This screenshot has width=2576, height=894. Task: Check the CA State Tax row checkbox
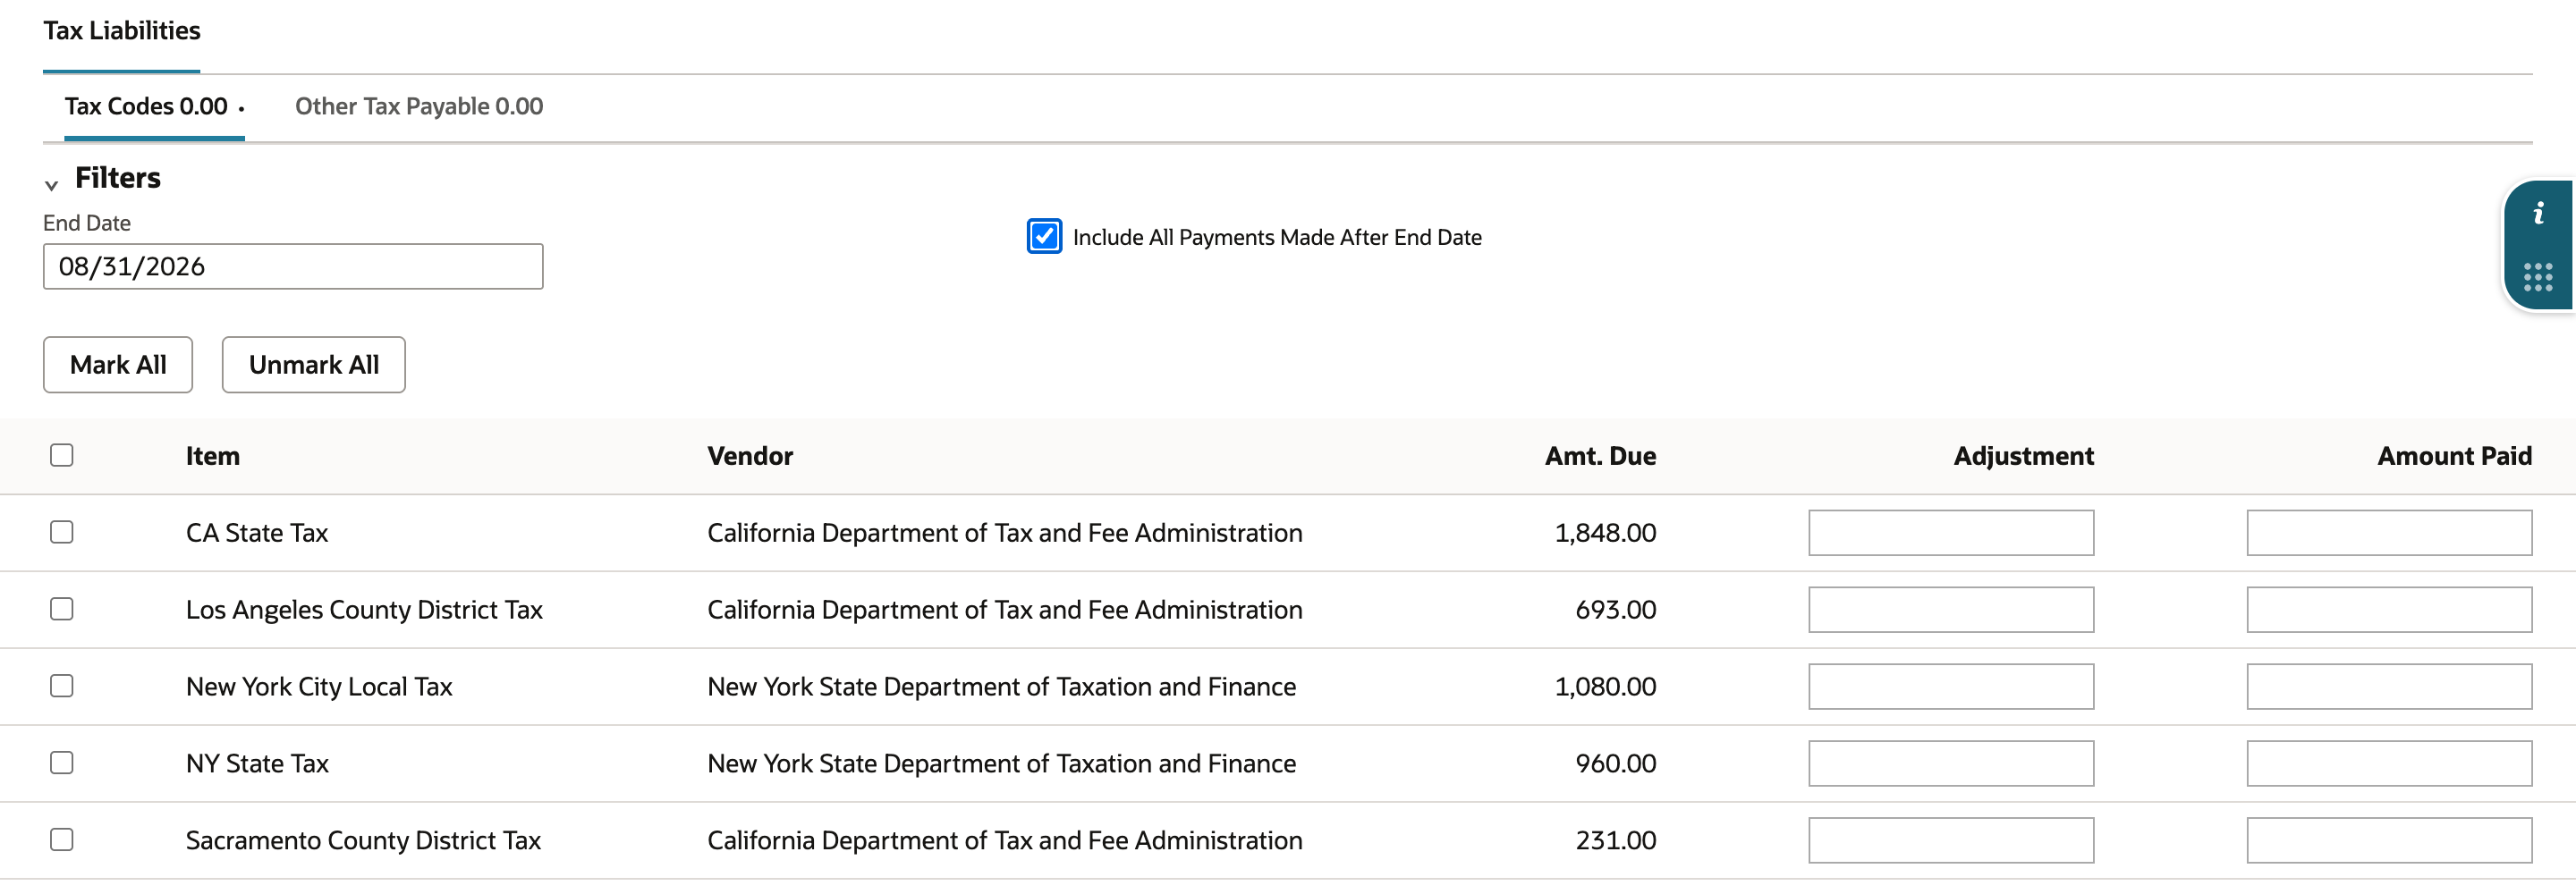point(62,532)
